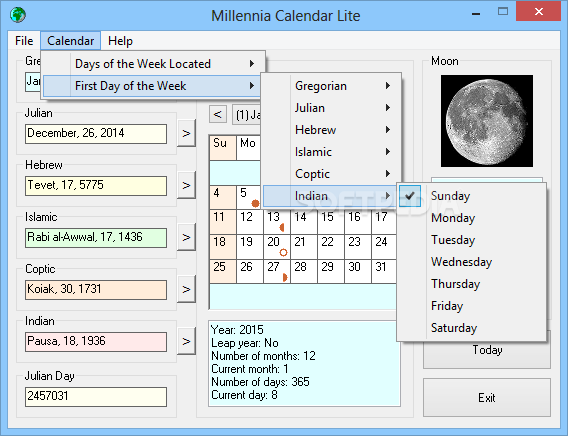Select day 19 in the calendar
The width and height of the screenshot is (568, 436).
pyautogui.click(x=250, y=247)
